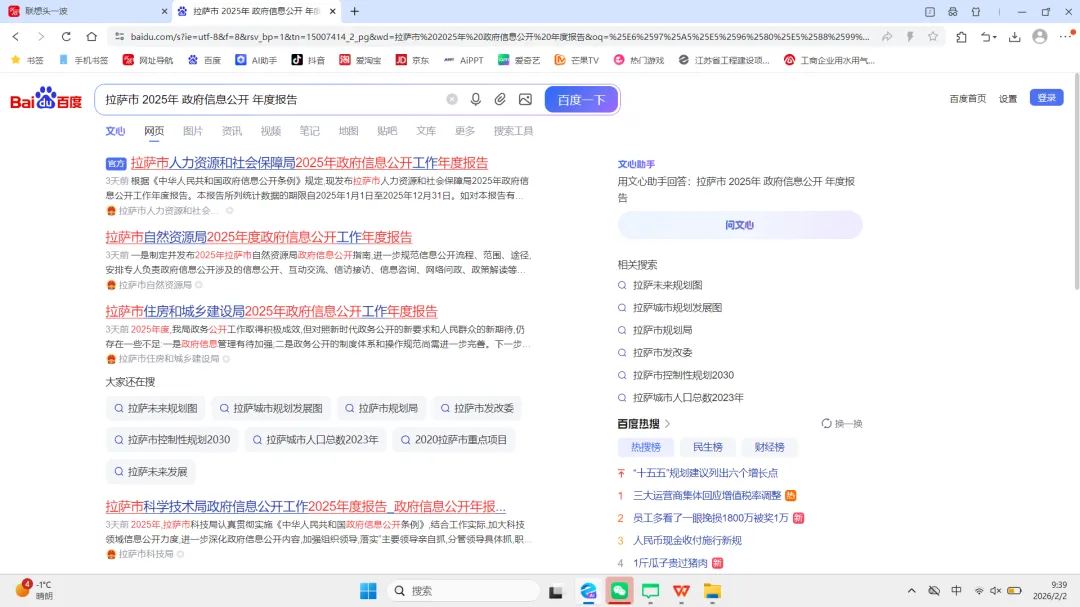
Task: Open hot topic 人民币现金收付施行新规
Action: click(x=687, y=541)
